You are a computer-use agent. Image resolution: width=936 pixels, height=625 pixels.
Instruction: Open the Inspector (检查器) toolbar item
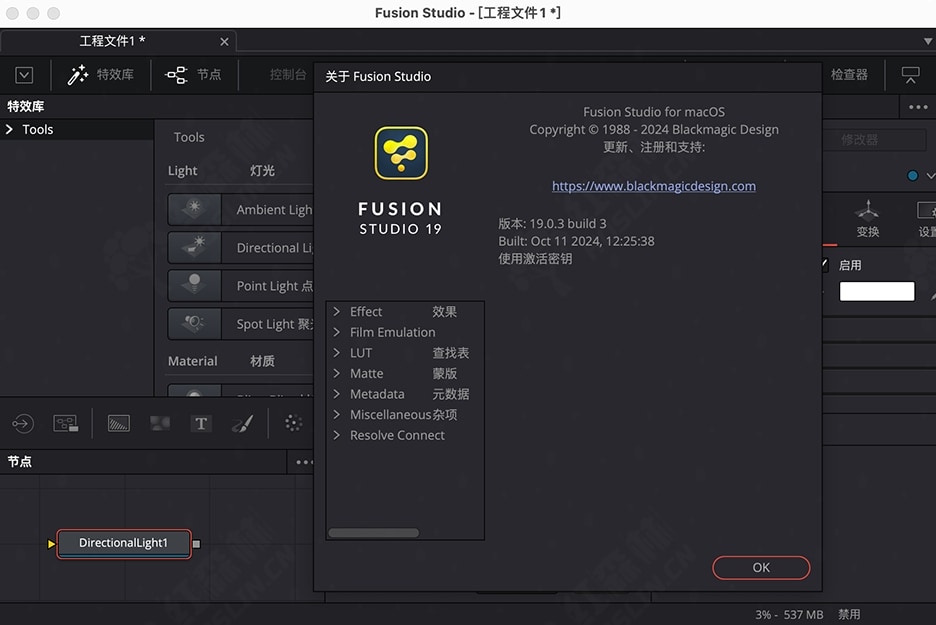pyautogui.click(x=849, y=75)
